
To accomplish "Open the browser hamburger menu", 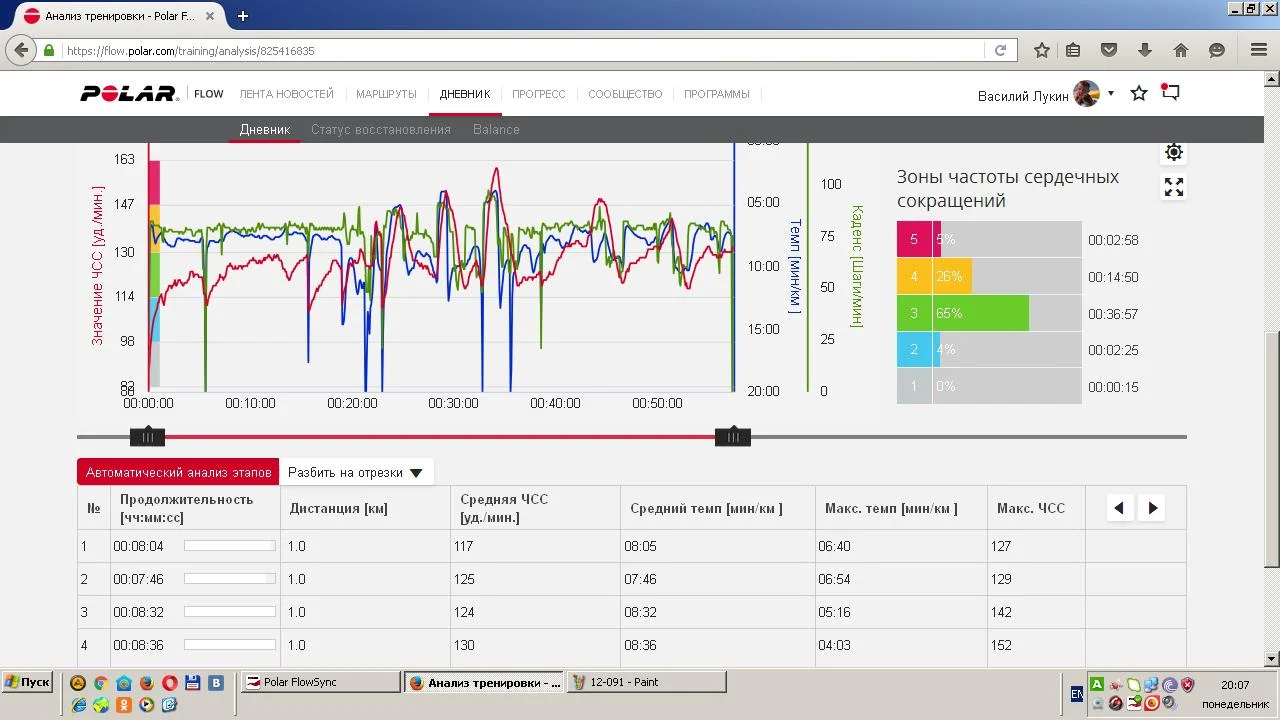I will [x=1258, y=50].
